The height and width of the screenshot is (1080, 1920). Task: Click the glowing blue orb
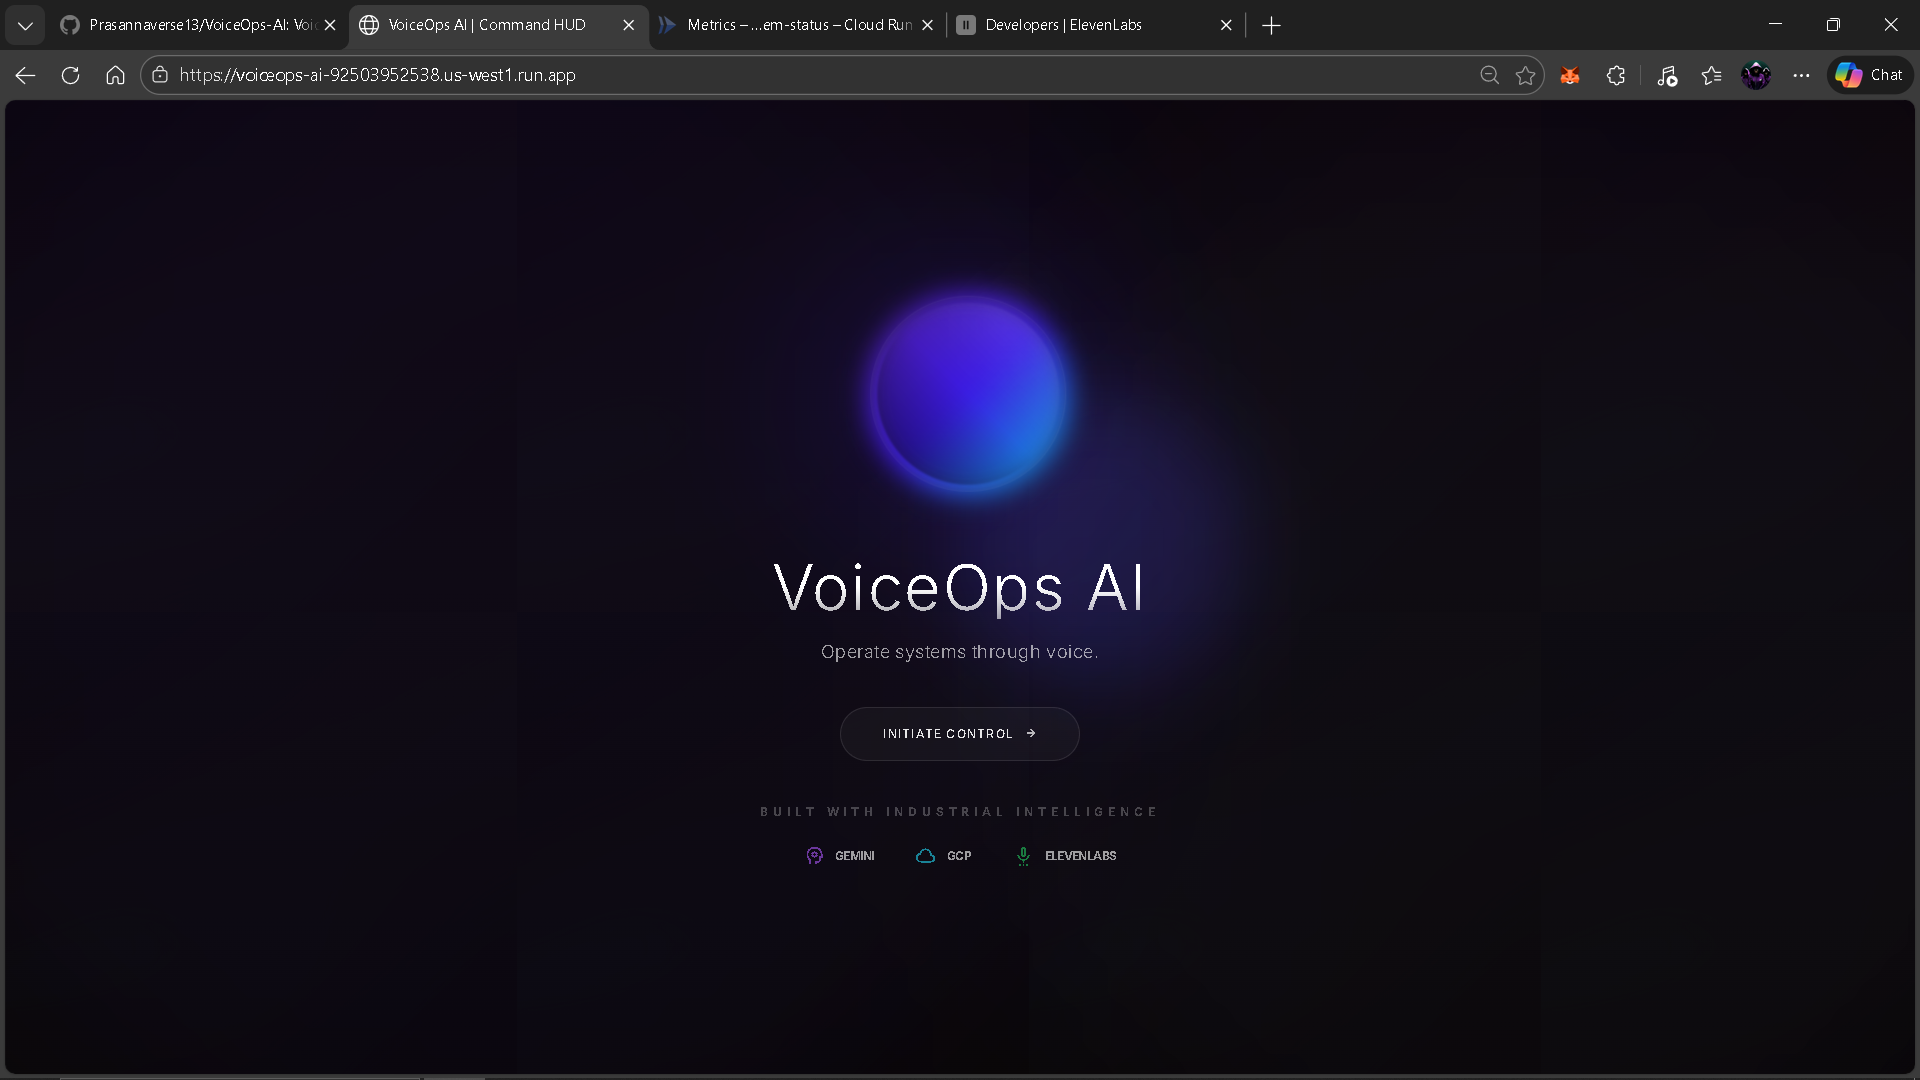click(967, 393)
